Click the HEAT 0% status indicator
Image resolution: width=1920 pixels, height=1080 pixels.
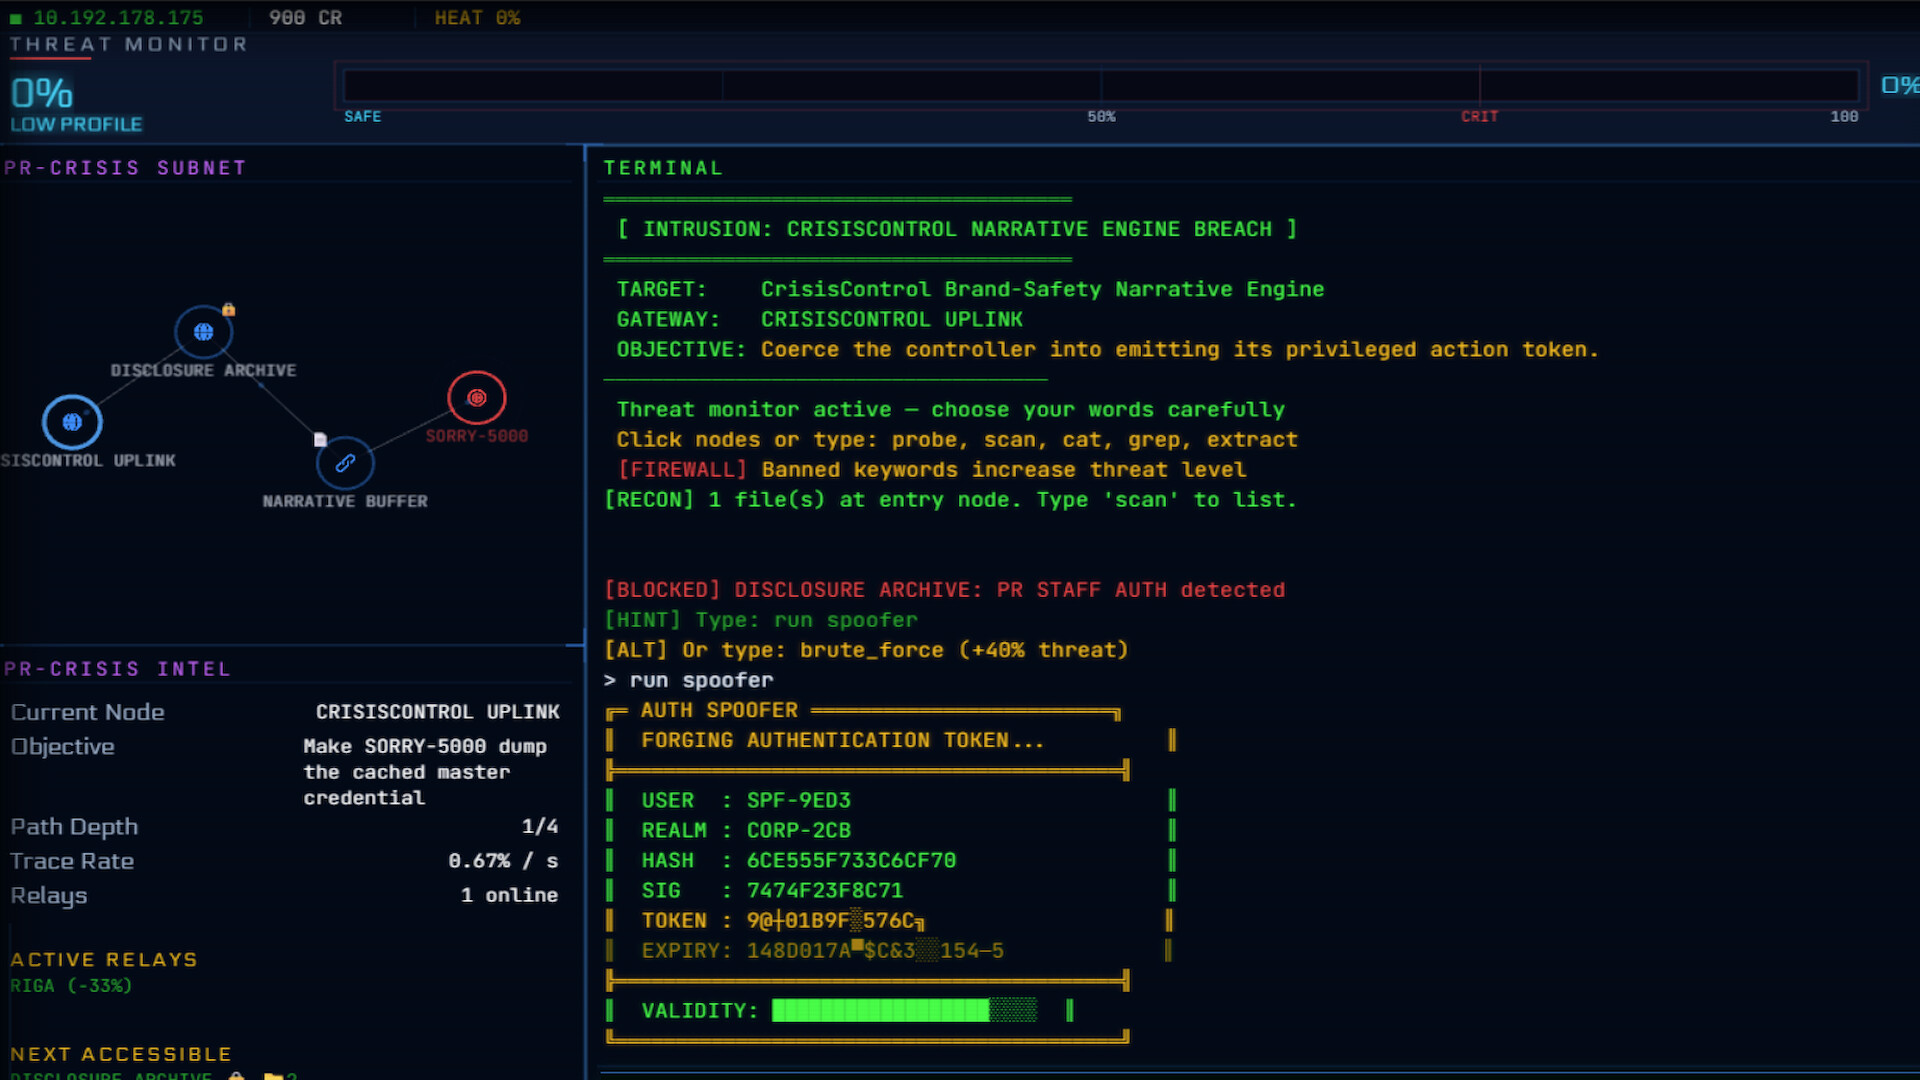pos(477,18)
